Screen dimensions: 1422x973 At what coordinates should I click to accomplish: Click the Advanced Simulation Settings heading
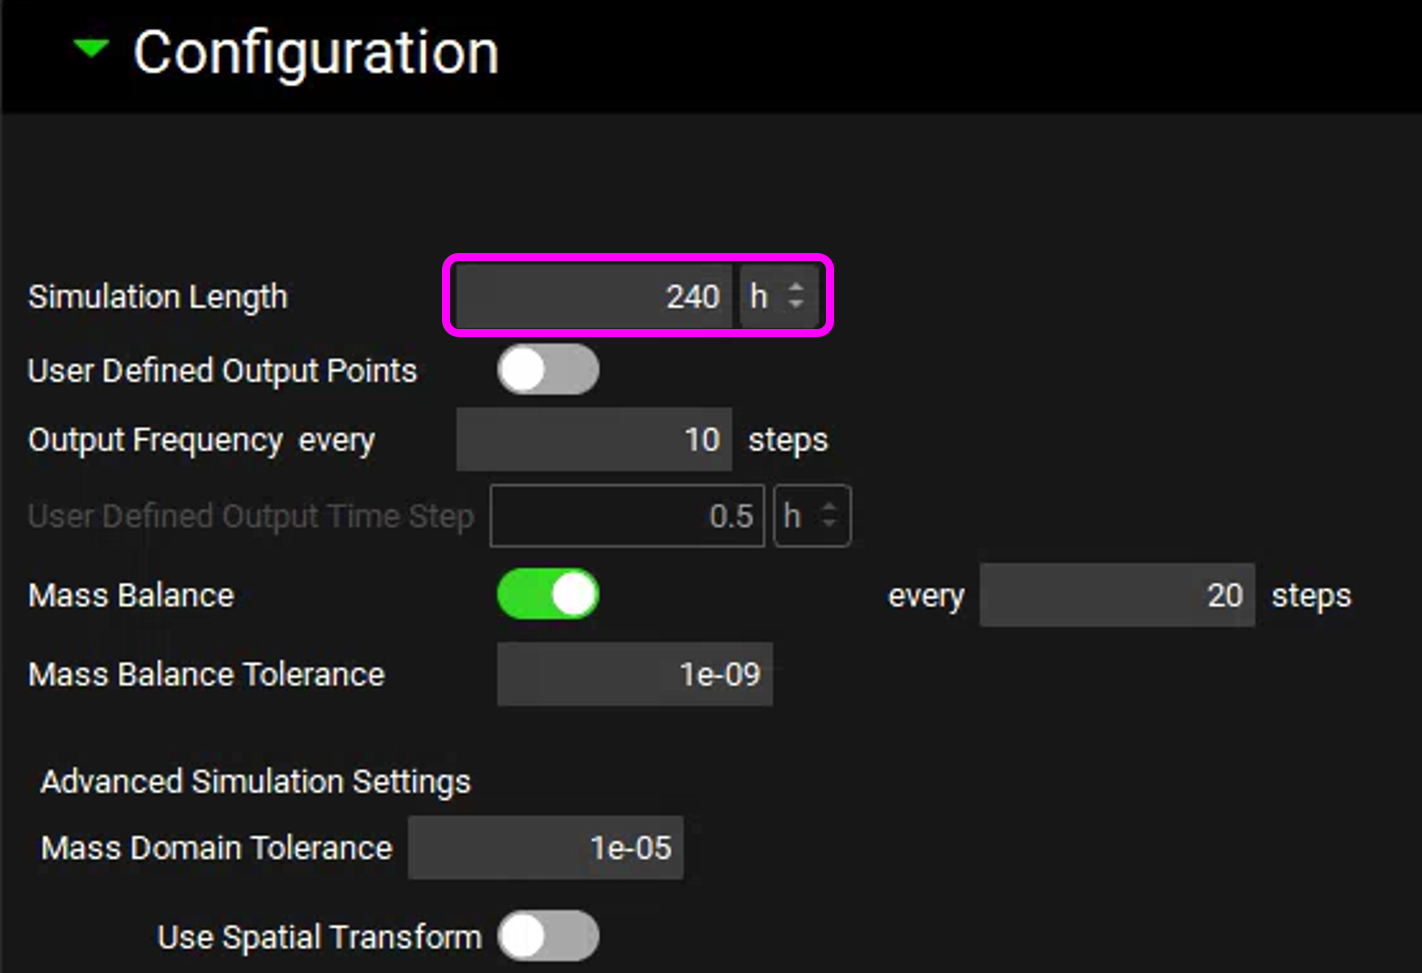[x=255, y=781]
